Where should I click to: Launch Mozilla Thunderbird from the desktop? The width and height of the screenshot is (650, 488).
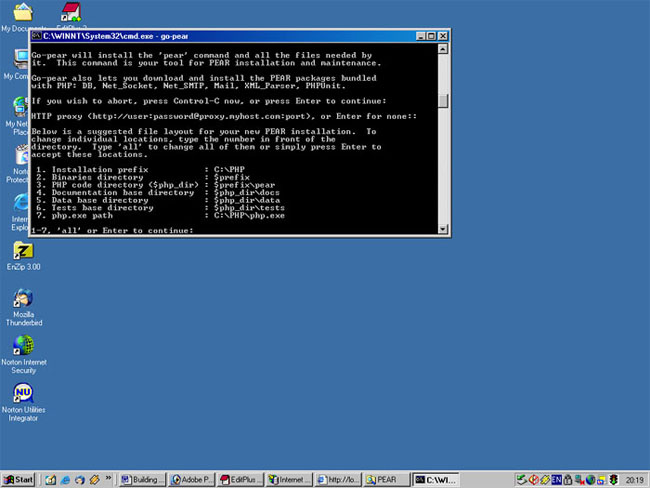(21, 299)
